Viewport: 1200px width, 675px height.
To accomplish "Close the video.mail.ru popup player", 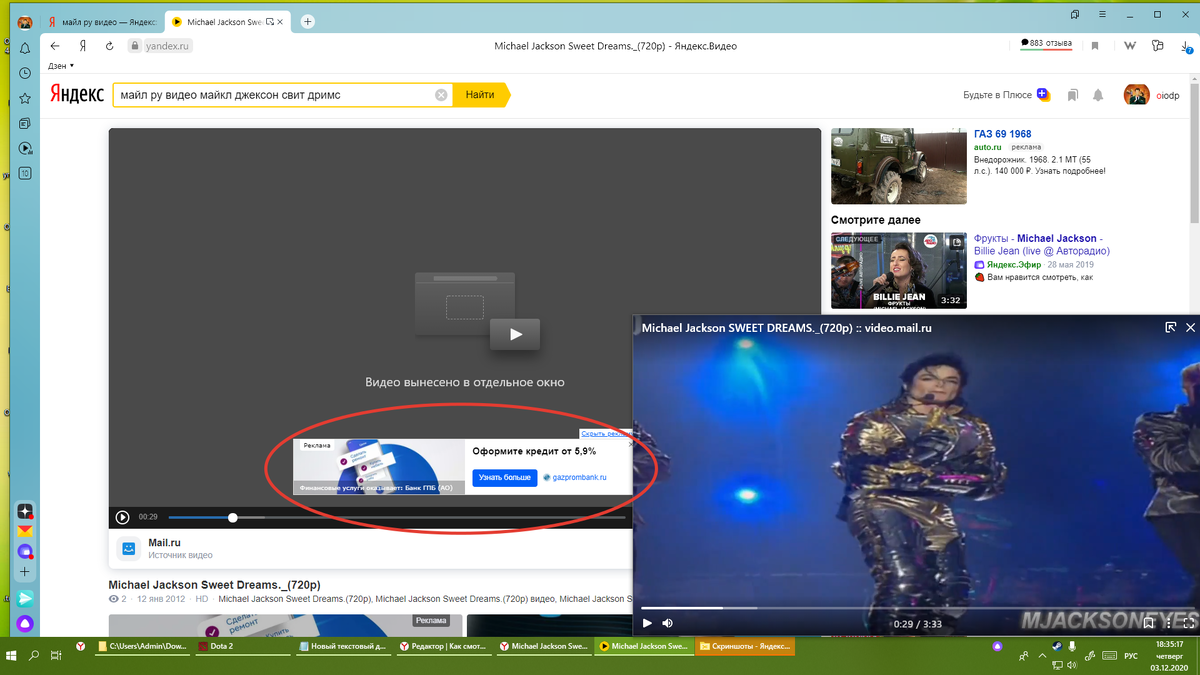I will tap(1190, 327).
